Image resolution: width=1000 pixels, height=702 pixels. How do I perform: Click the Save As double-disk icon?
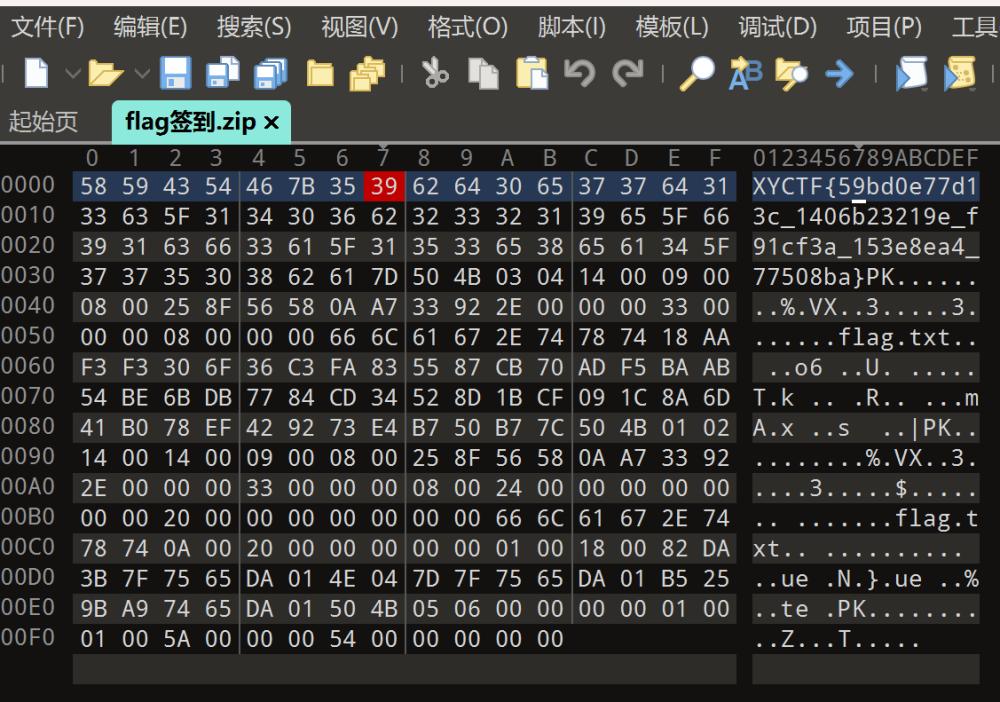223,73
